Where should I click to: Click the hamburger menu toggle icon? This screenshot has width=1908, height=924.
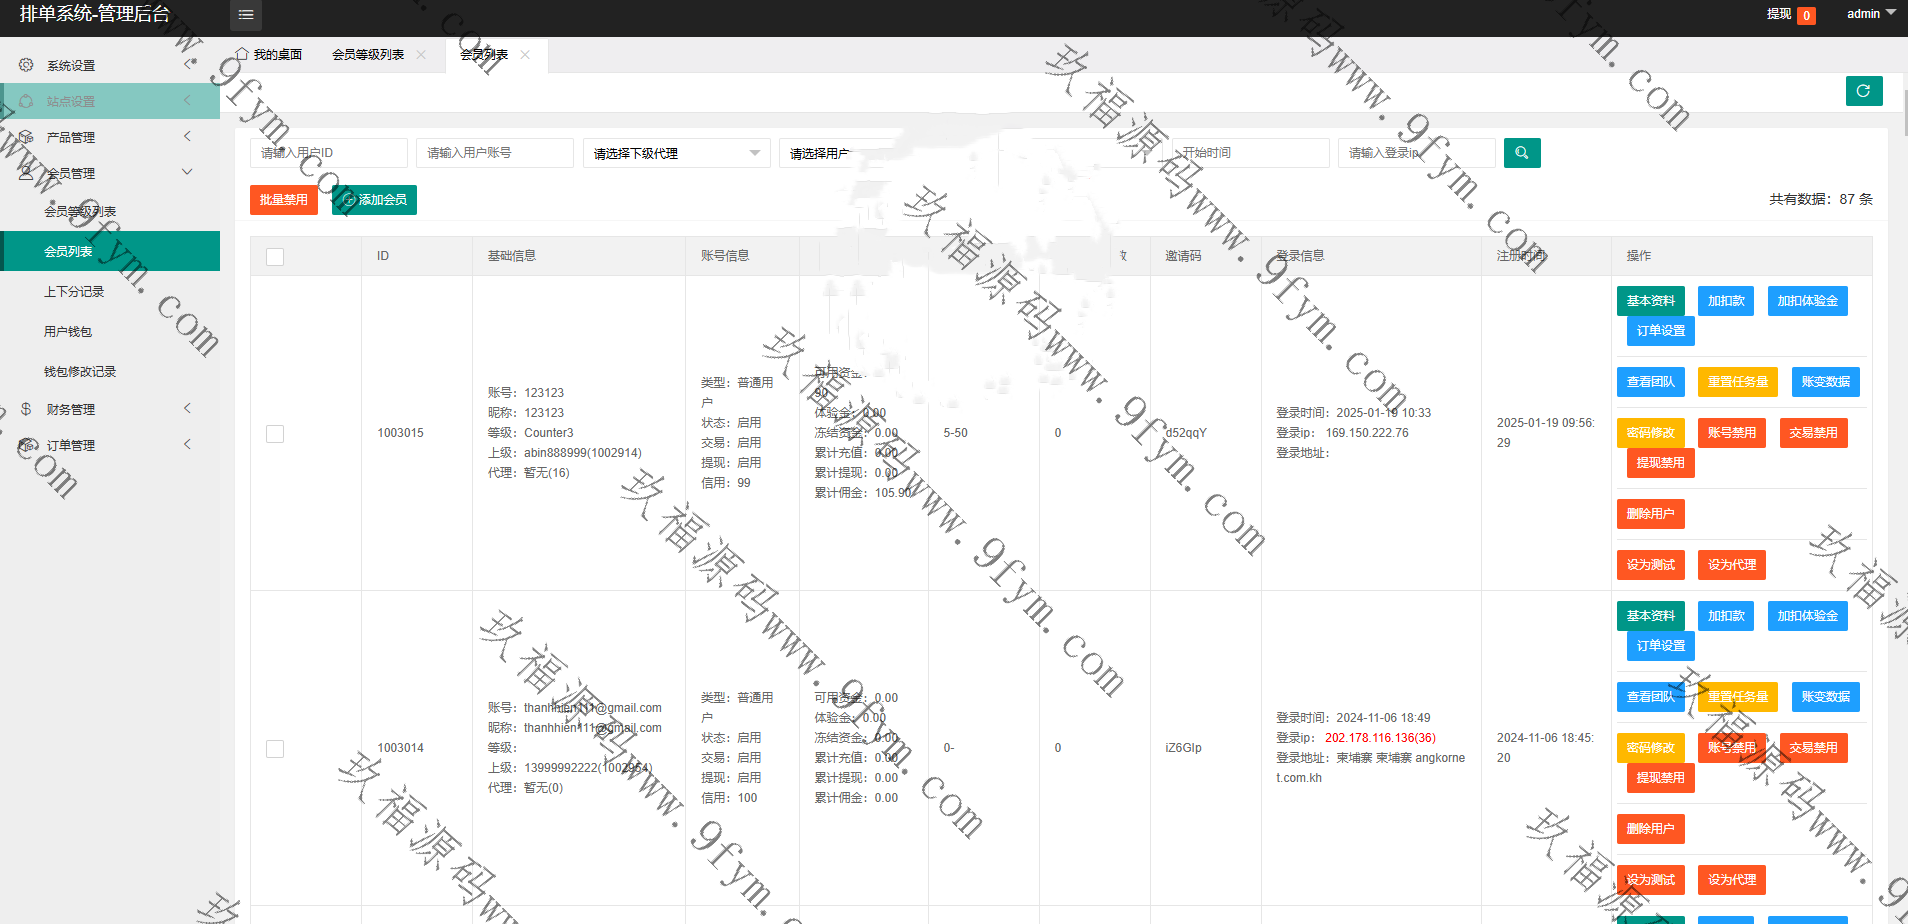click(x=245, y=15)
